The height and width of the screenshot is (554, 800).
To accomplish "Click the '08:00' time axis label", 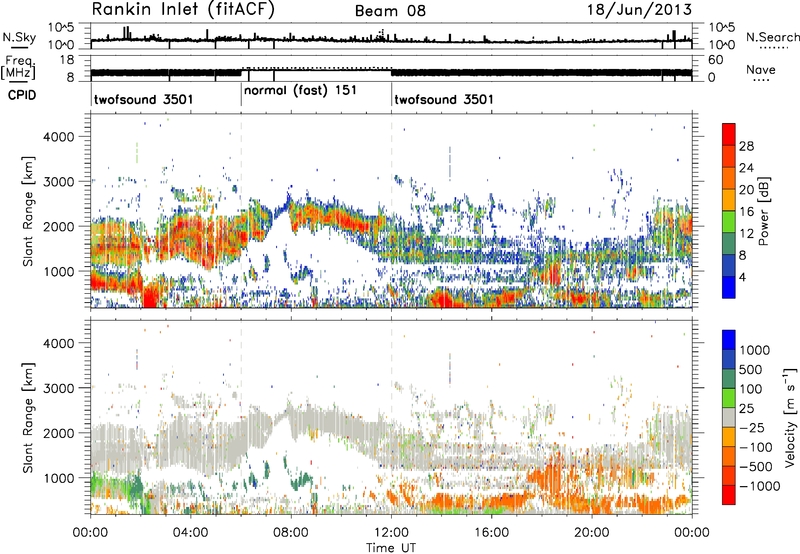I will click(x=291, y=533).
